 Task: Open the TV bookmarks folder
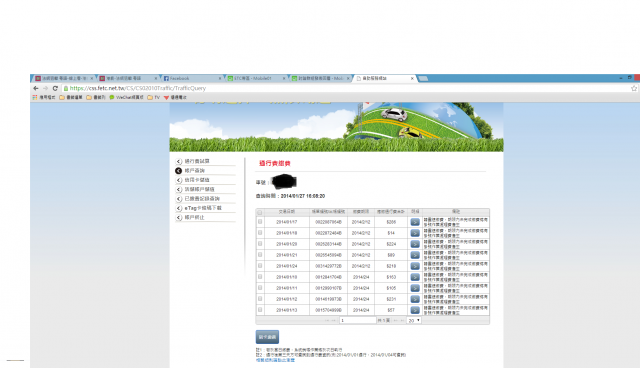pyautogui.click(x=153, y=98)
